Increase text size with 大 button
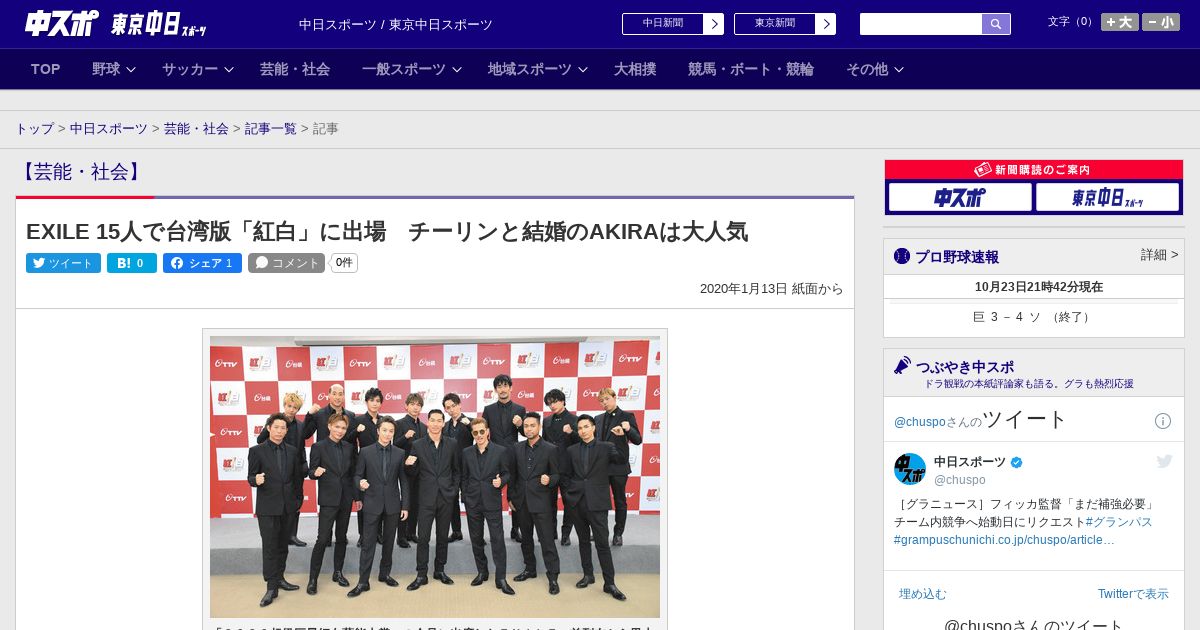Image resolution: width=1200 pixels, height=630 pixels. point(1120,22)
